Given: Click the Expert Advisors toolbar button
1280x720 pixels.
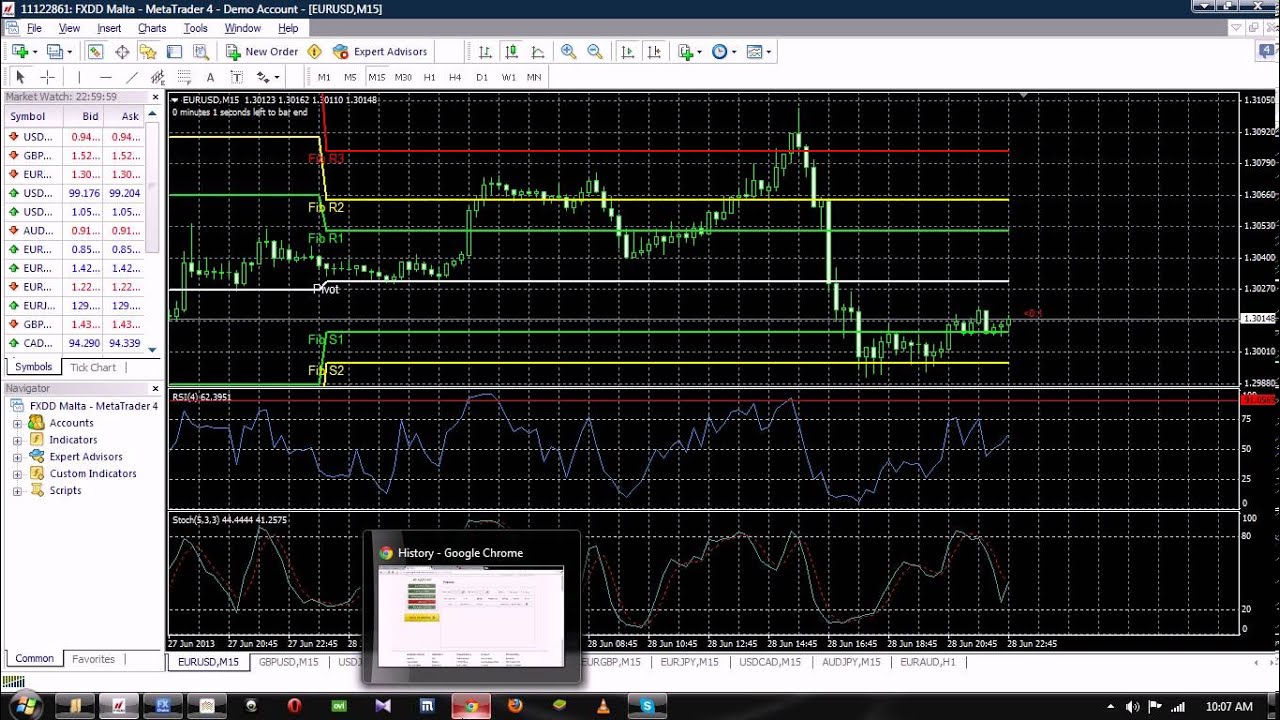Looking at the screenshot, I should 380,51.
